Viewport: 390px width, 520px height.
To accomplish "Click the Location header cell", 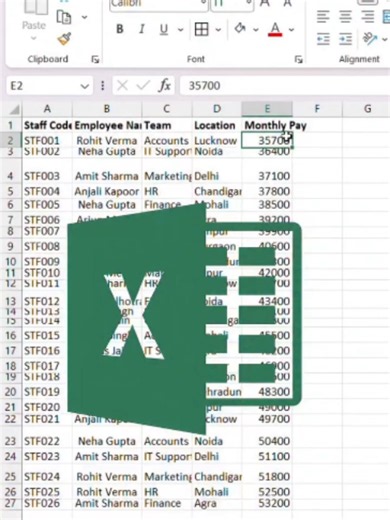I will (x=217, y=125).
